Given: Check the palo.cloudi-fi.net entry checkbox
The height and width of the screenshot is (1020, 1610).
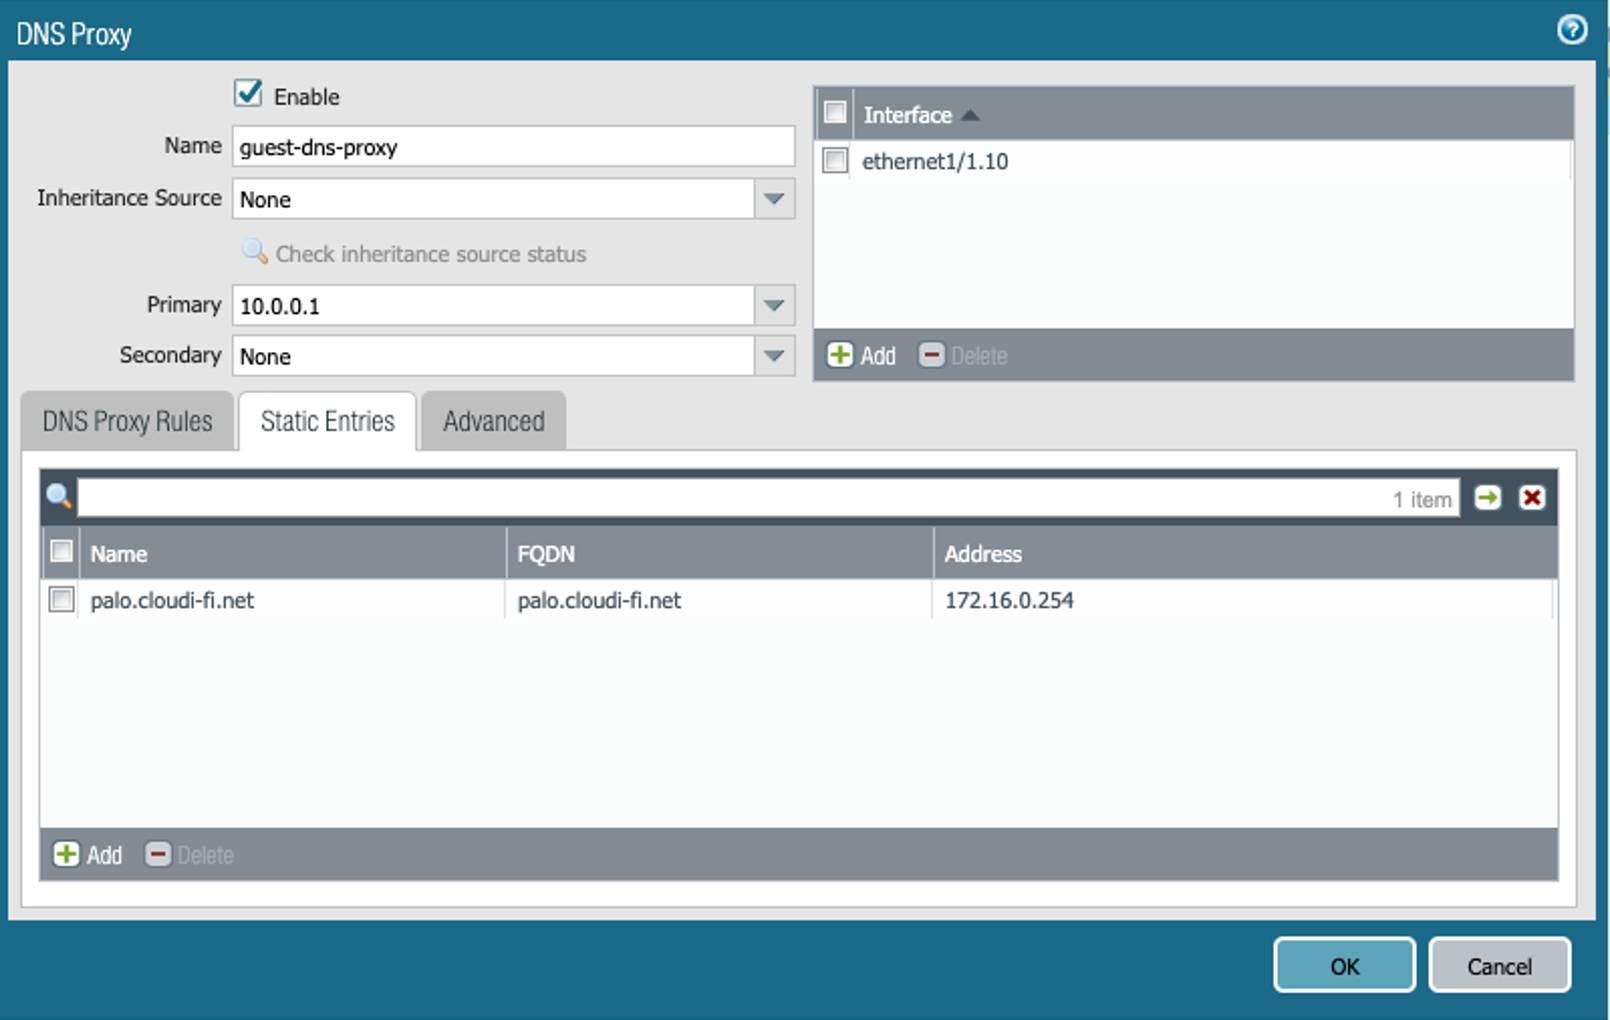Looking at the screenshot, I should (x=60, y=599).
